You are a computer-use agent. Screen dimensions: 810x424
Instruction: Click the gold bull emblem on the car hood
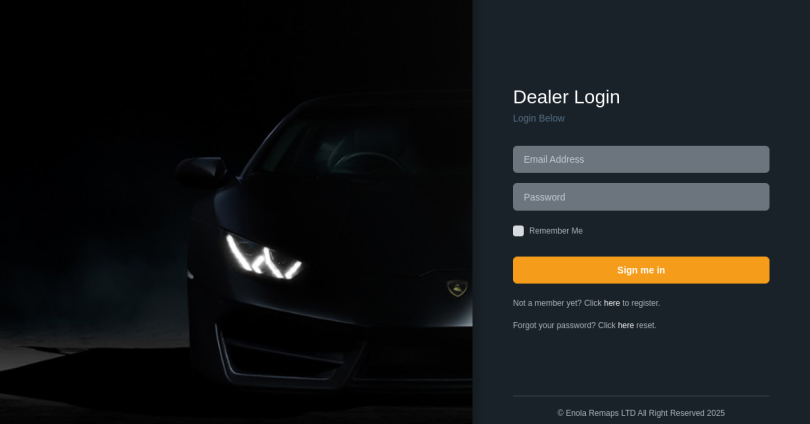(457, 288)
